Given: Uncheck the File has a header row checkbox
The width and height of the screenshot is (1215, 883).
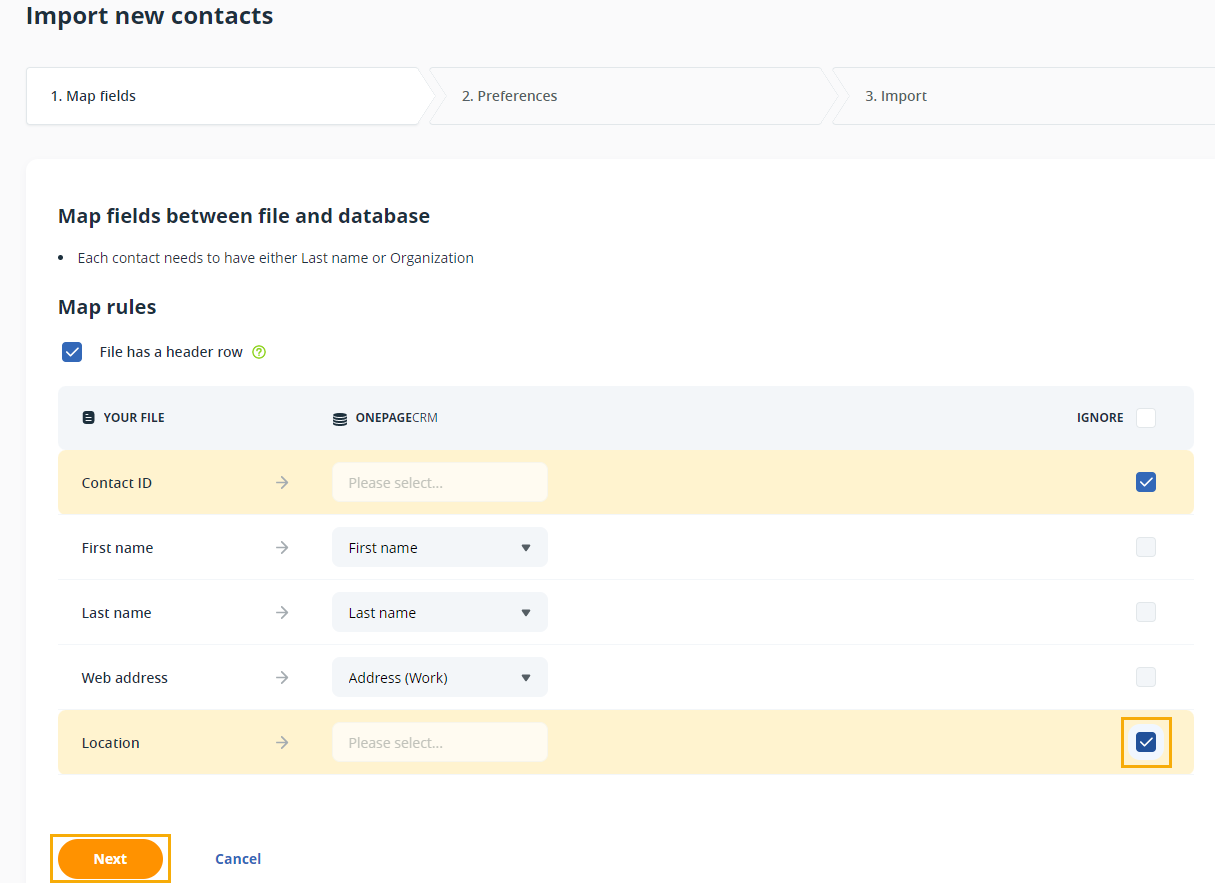Looking at the screenshot, I should click(72, 352).
